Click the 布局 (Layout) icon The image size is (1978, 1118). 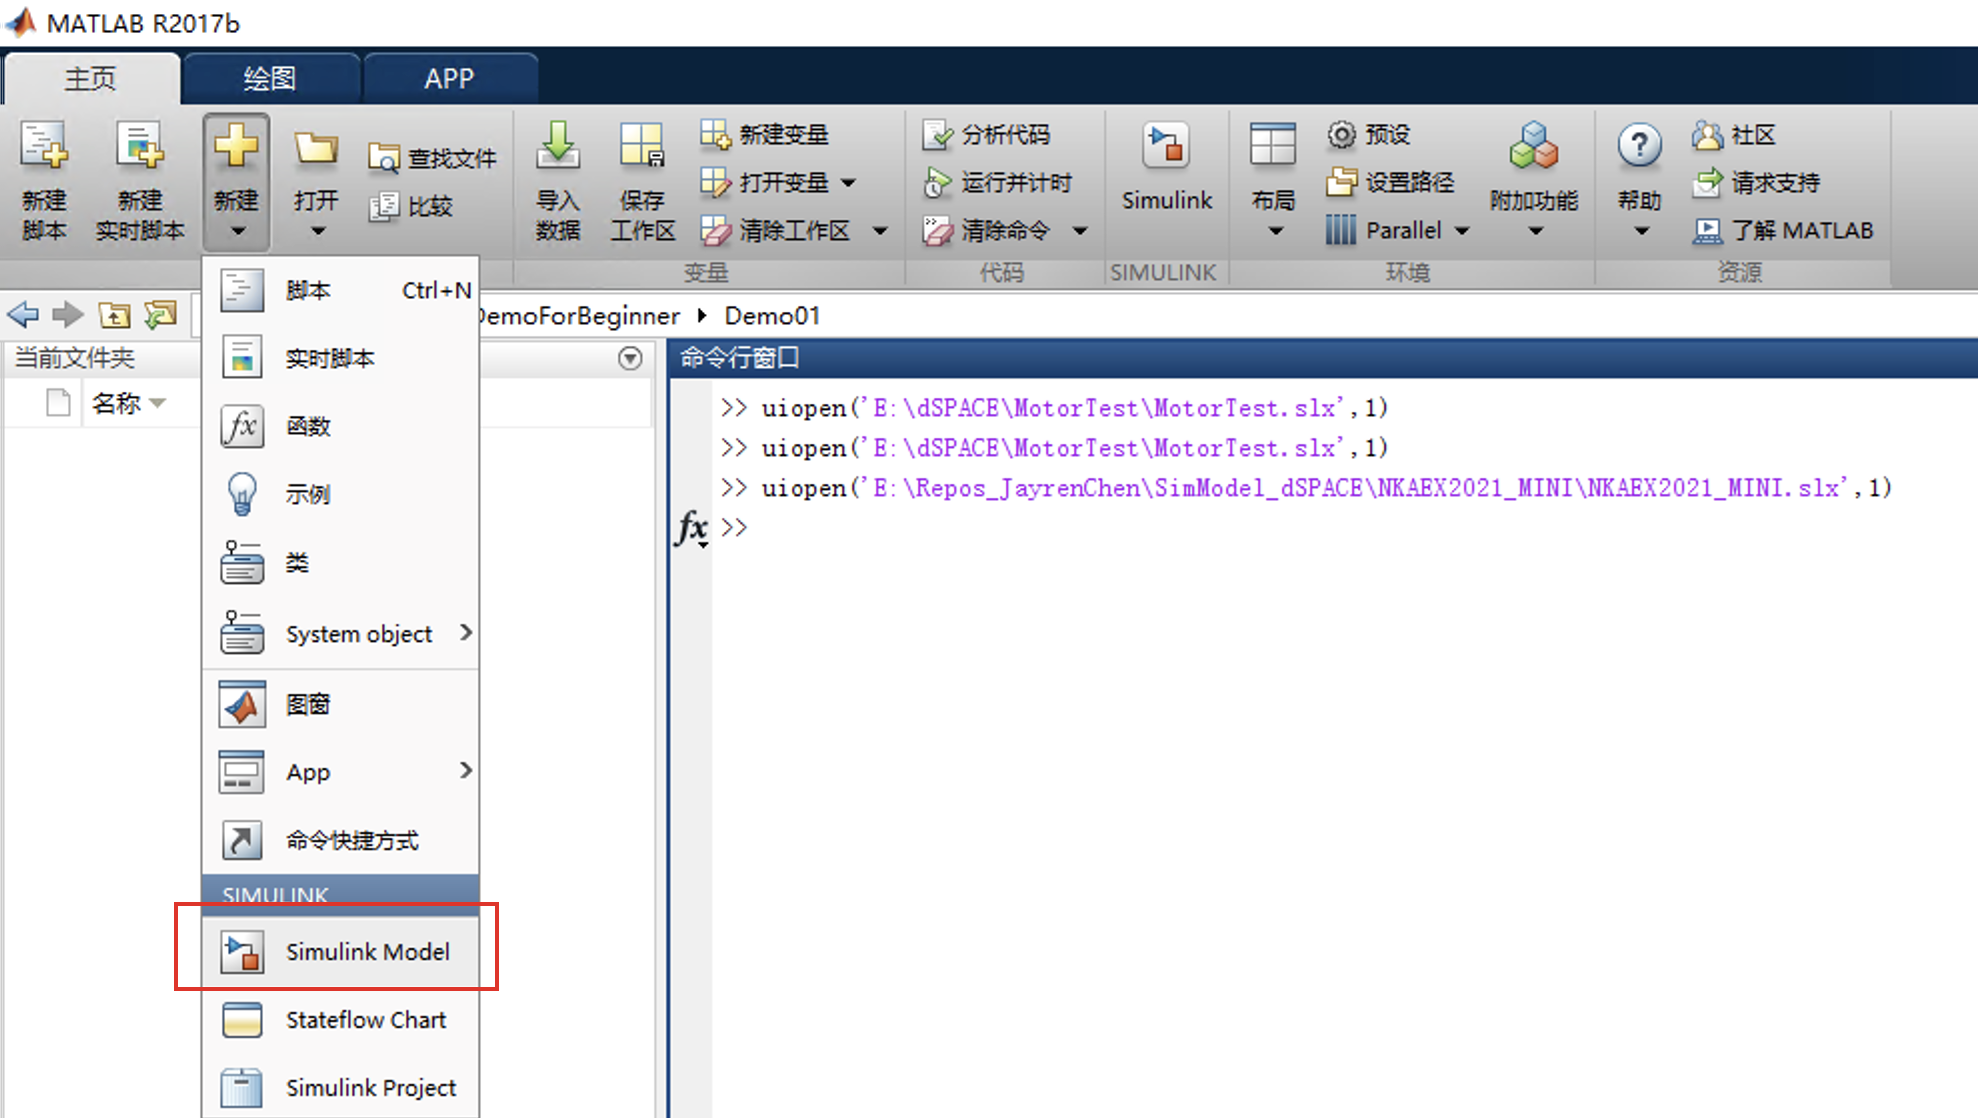(1273, 145)
